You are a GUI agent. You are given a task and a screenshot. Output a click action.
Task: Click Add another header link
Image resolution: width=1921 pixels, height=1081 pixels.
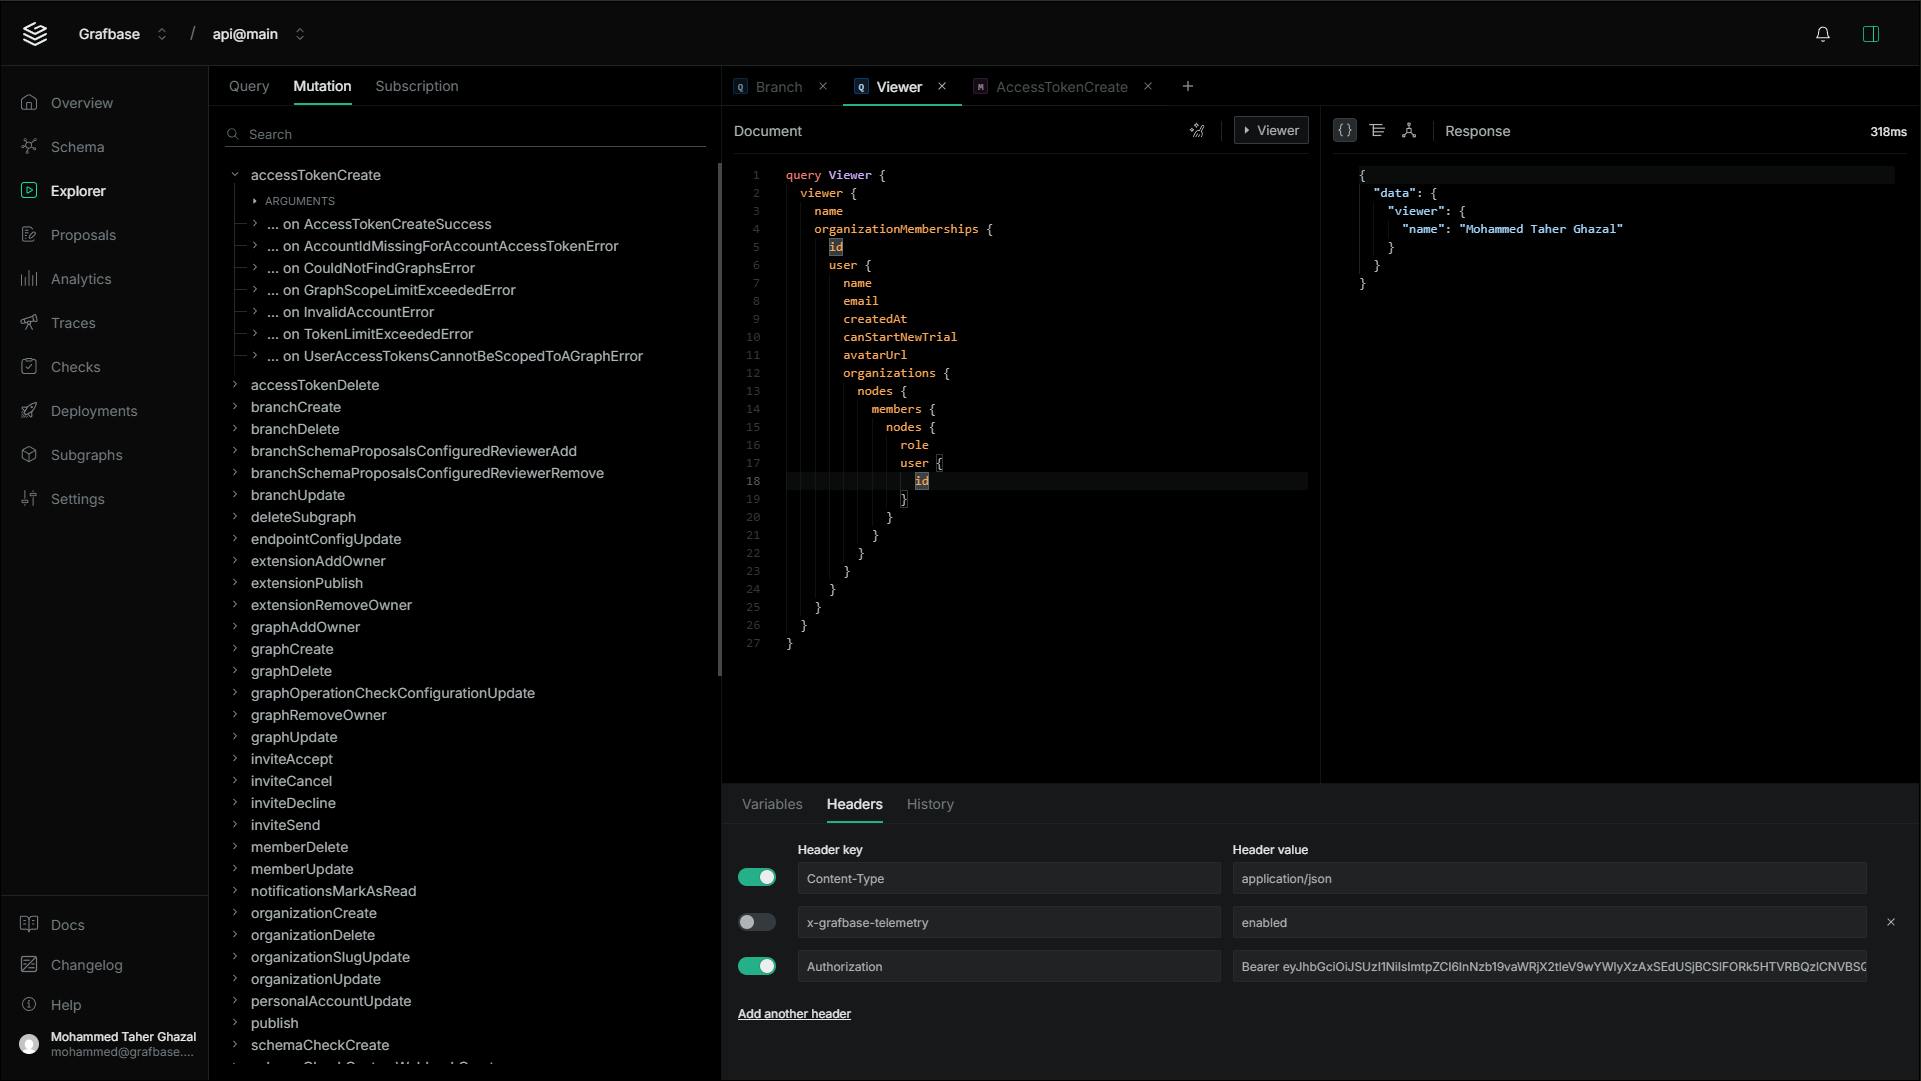[x=794, y=1014]
